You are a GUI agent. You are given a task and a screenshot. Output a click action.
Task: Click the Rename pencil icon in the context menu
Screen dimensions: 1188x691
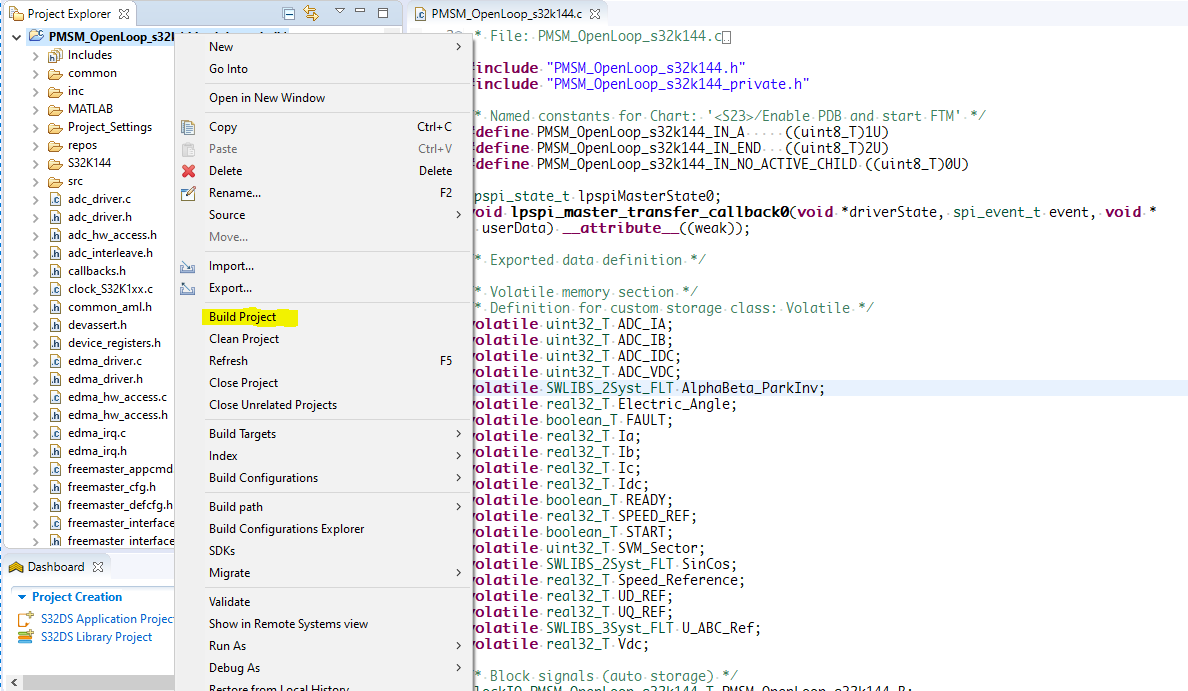(x=190, y=192)
